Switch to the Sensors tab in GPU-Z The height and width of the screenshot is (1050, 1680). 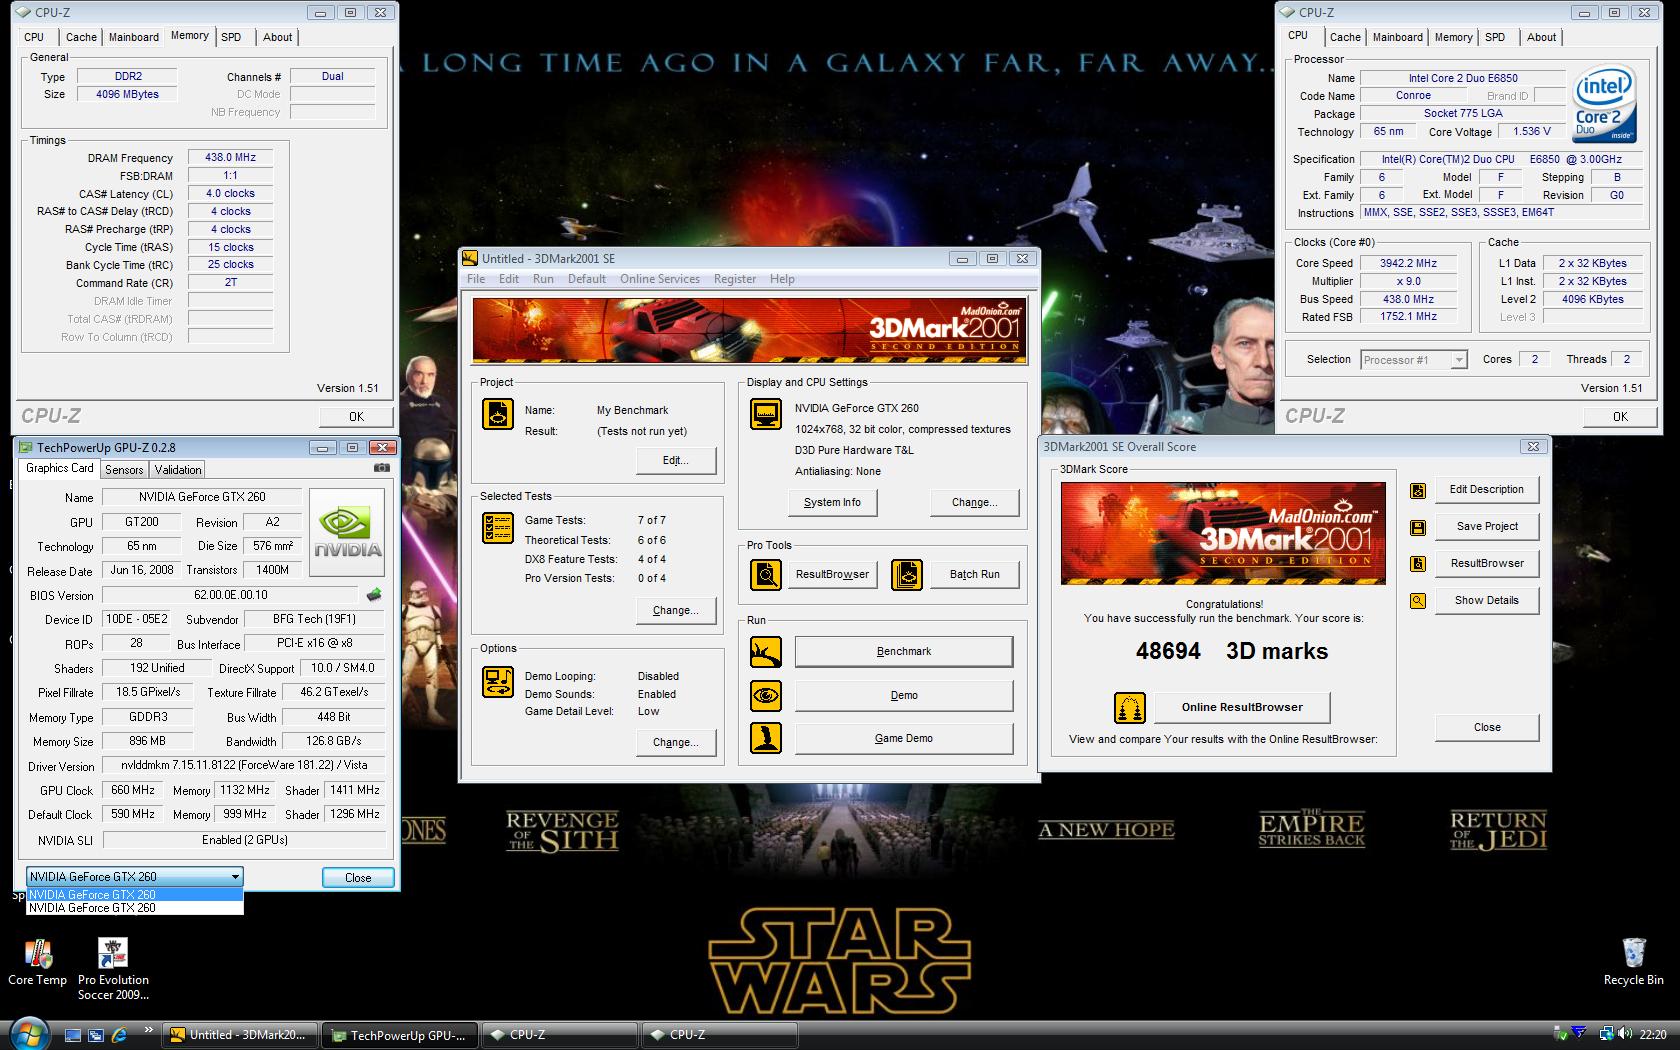[124, 469]
